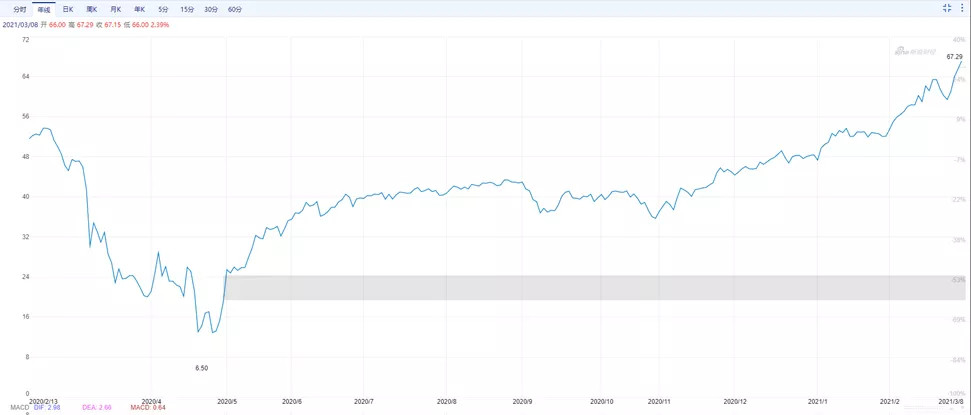Click the 6.50 low price label
This screenshot has height=415, width=971.
(x=202, y=368)
